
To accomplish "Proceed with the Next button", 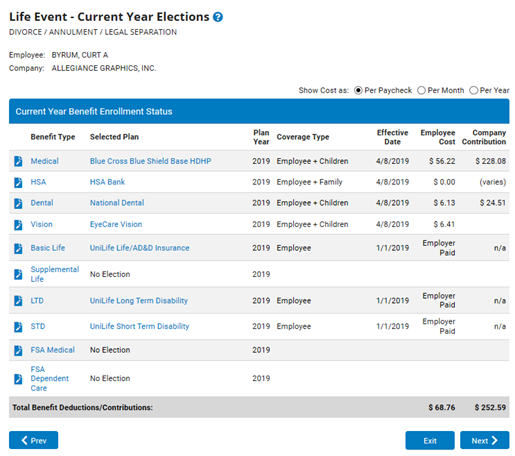I will point(485,440).
